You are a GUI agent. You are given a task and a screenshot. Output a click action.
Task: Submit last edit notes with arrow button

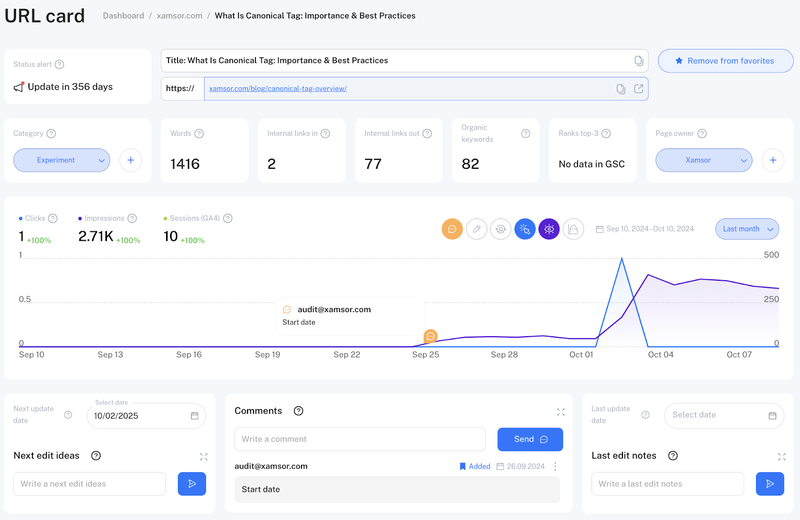[x=770, y=484]
